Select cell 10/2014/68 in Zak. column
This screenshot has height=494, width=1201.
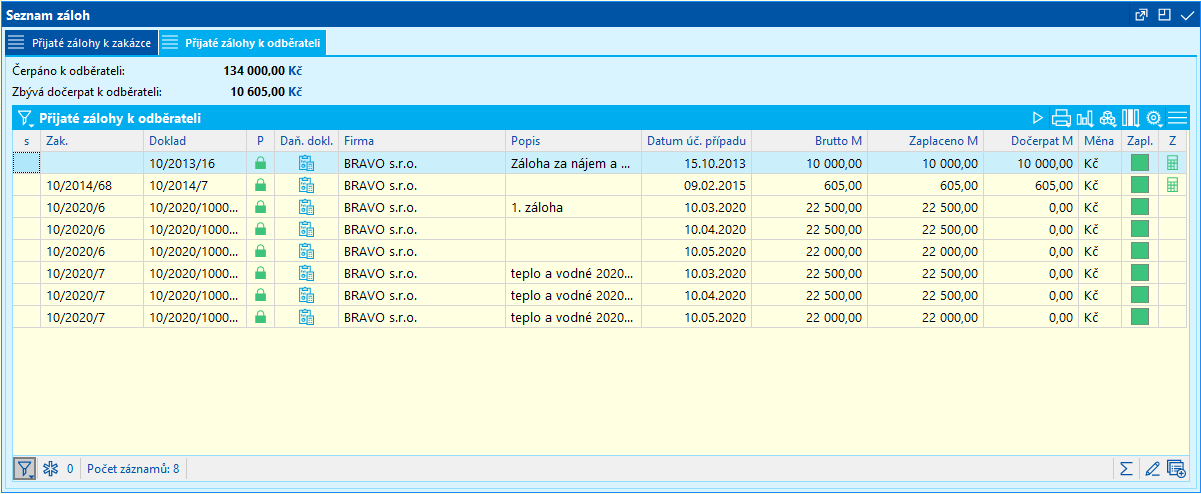pos(92,185)
